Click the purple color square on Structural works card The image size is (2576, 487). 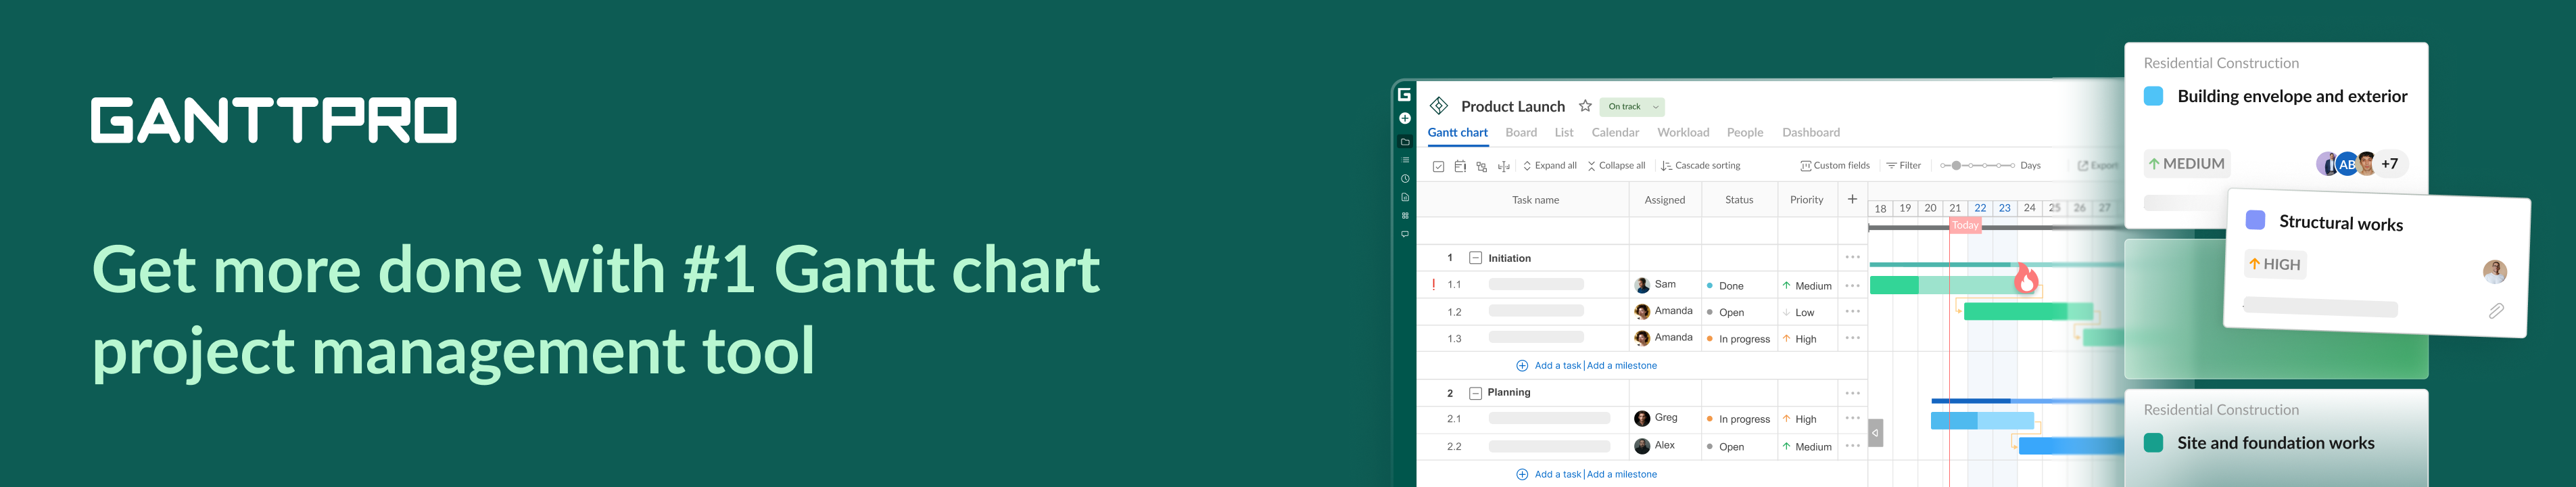pos(2255,220)
